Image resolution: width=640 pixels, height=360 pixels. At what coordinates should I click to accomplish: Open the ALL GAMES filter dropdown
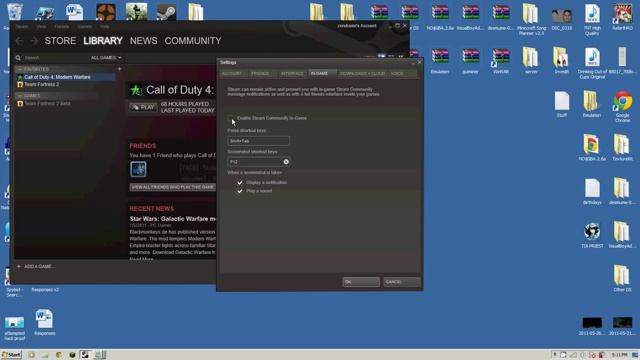tap(106, 58)
